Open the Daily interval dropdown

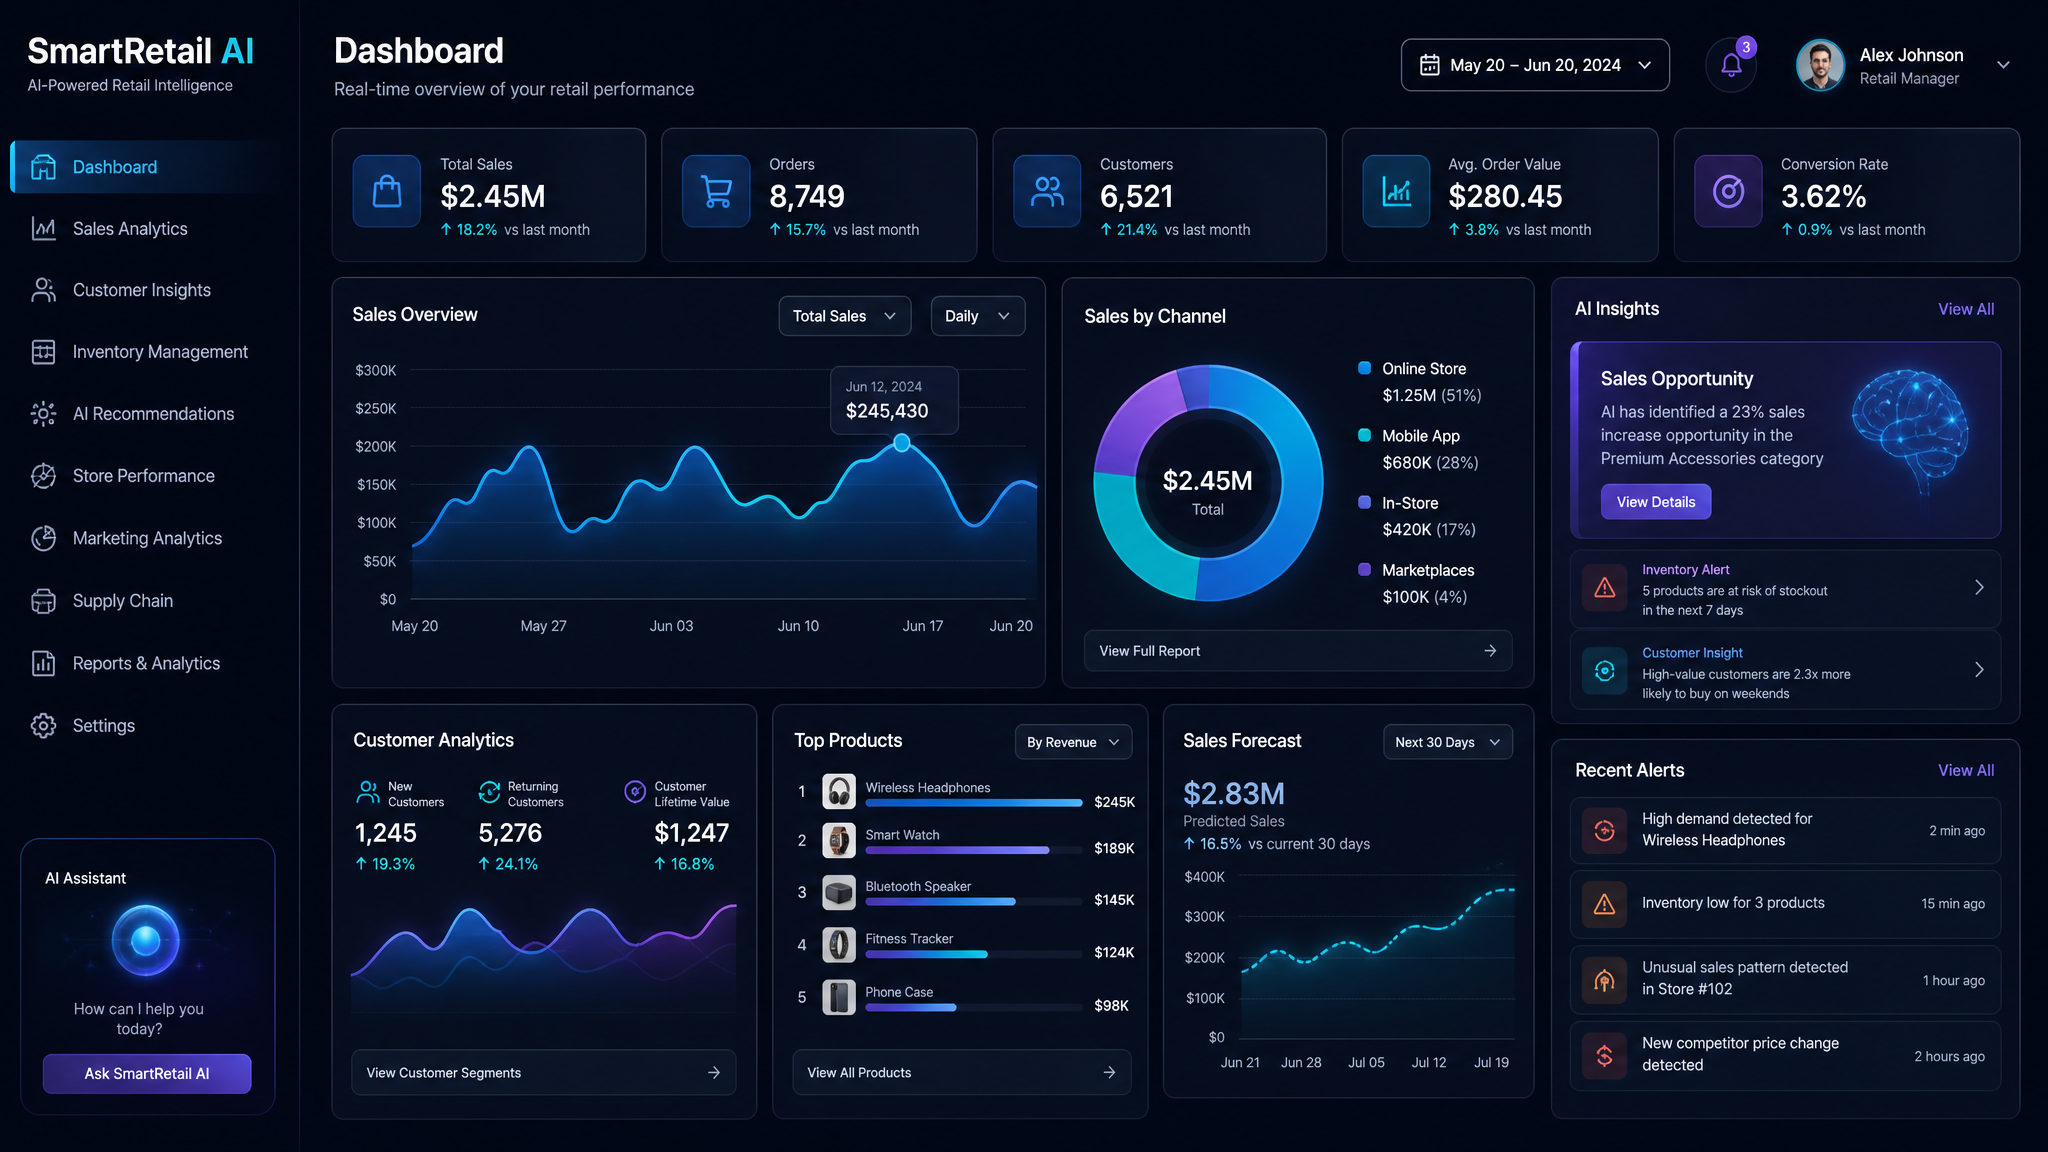[978, 316]
